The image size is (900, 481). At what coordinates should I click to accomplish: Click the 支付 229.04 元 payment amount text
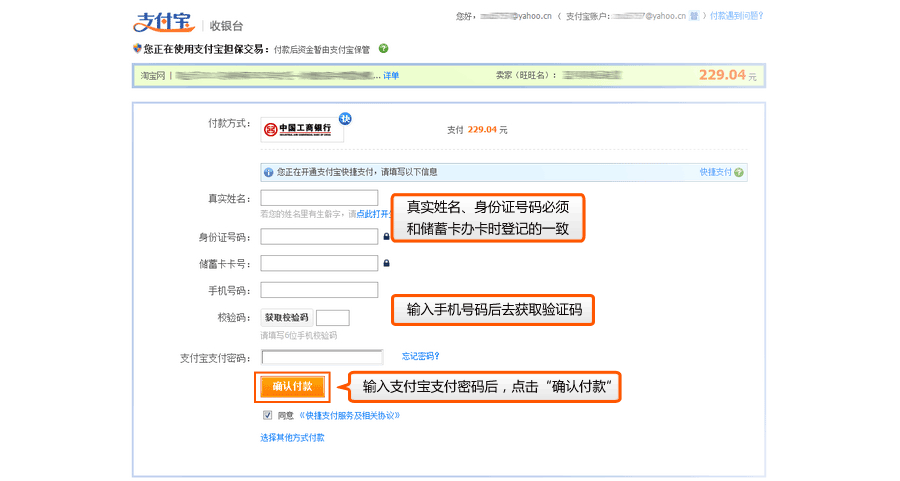click(477, 130)
